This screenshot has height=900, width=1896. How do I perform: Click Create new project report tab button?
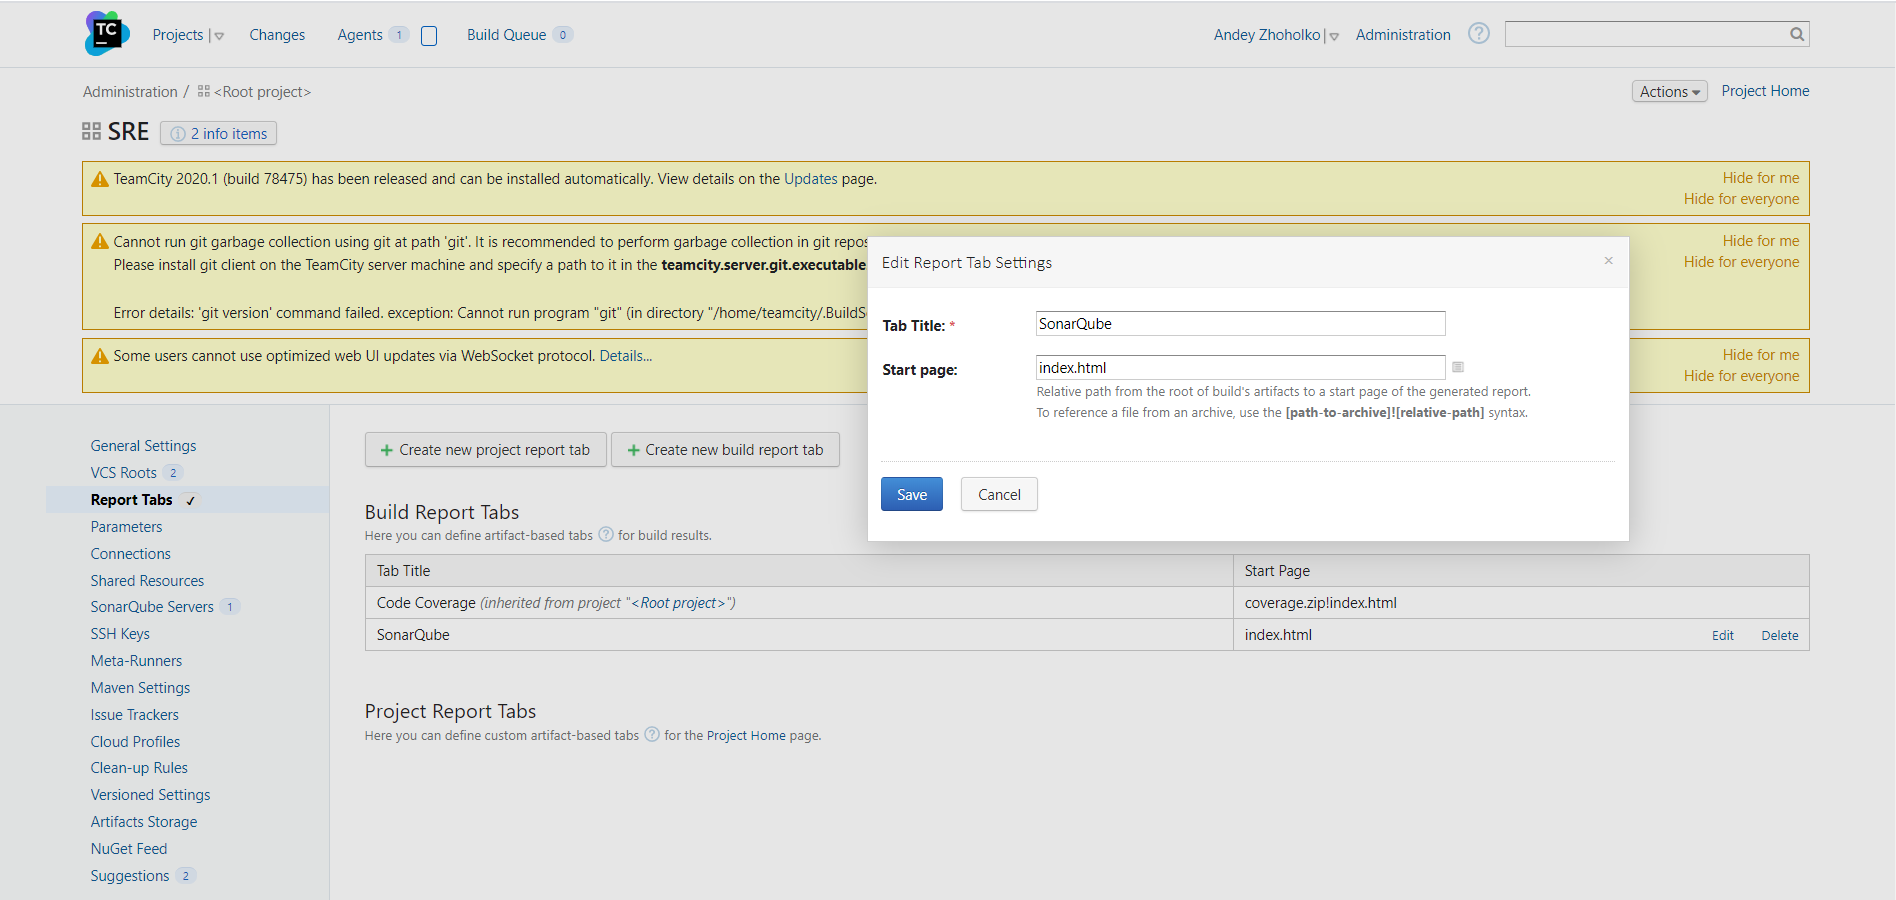coord(486,450)
